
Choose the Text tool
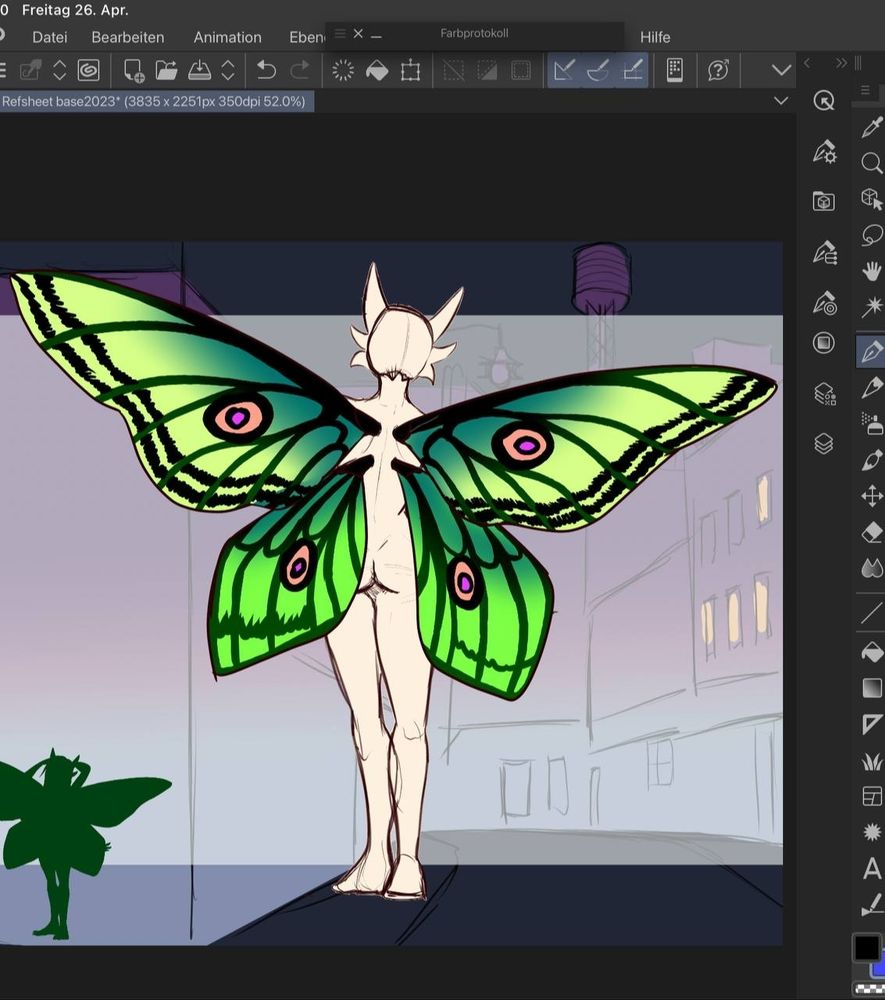[x=872, y=868]
